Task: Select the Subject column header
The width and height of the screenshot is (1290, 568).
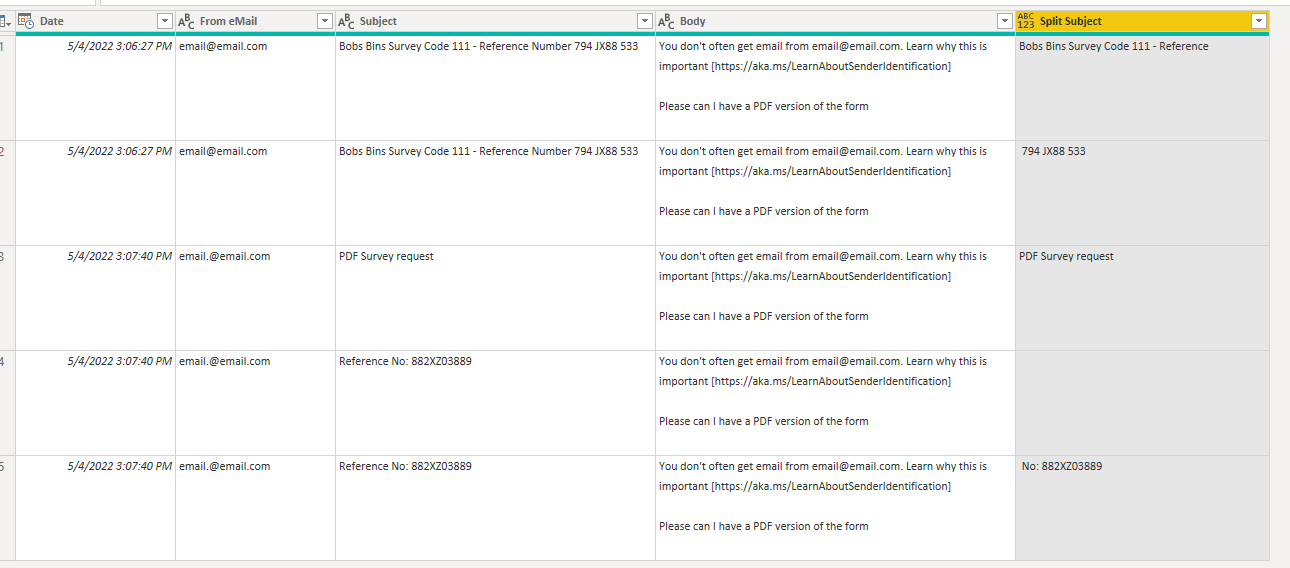Action: [x=495, y=21]
